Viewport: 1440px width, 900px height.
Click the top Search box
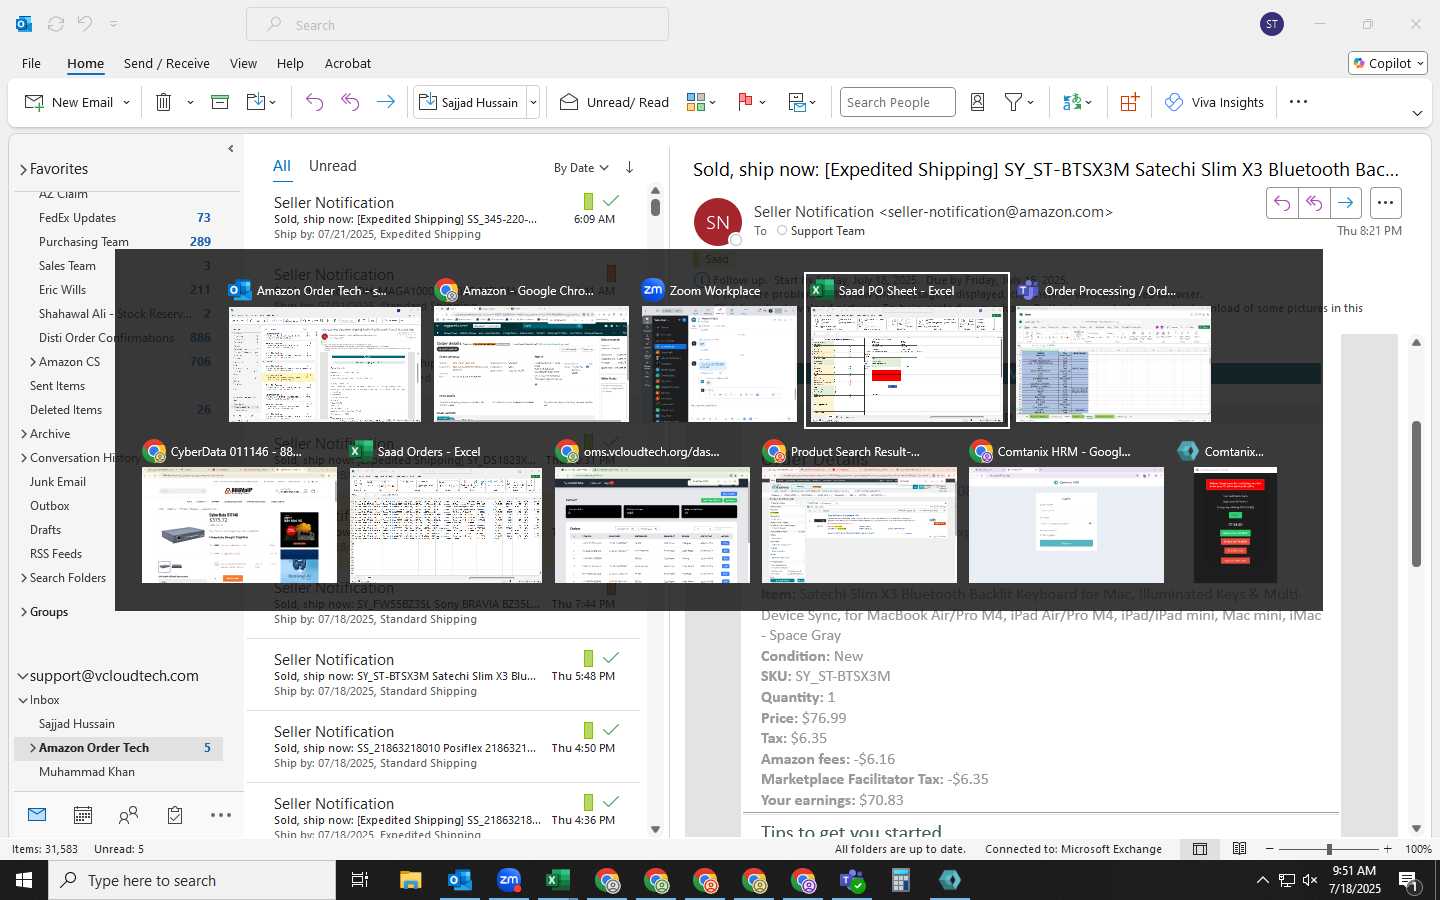pos(457,25)
